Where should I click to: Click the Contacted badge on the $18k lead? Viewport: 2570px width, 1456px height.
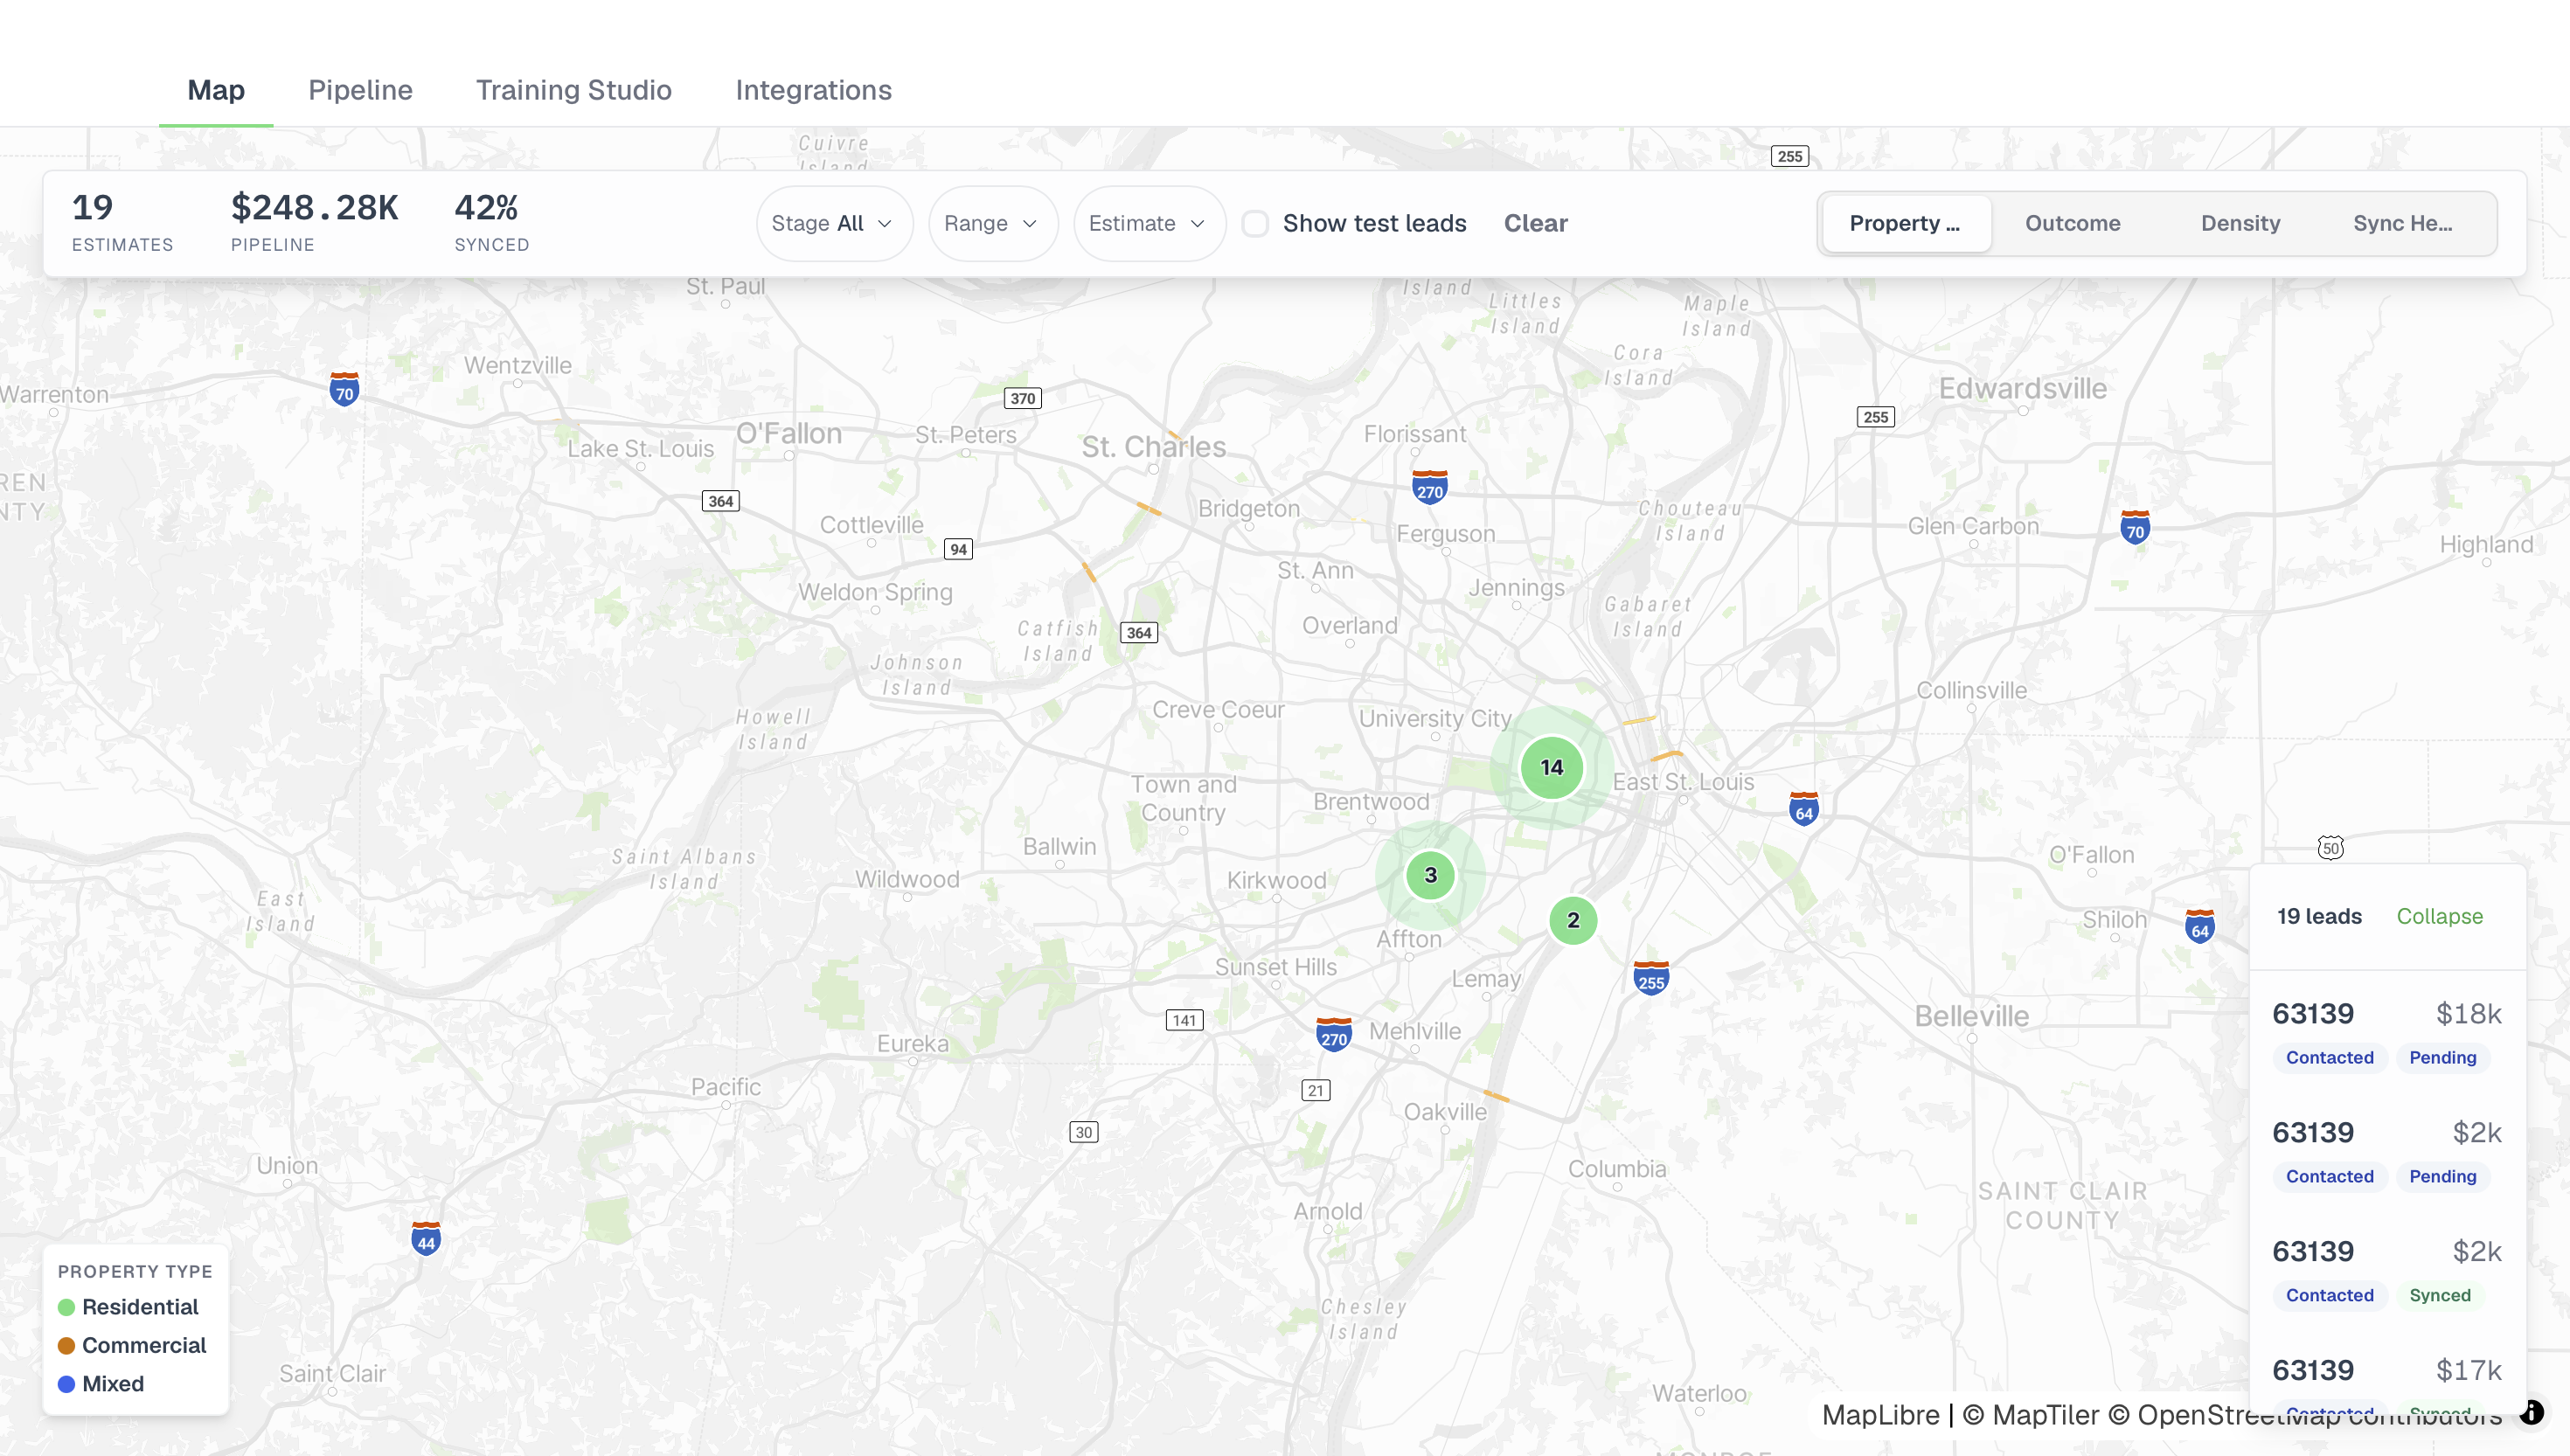(2329, 1057)
